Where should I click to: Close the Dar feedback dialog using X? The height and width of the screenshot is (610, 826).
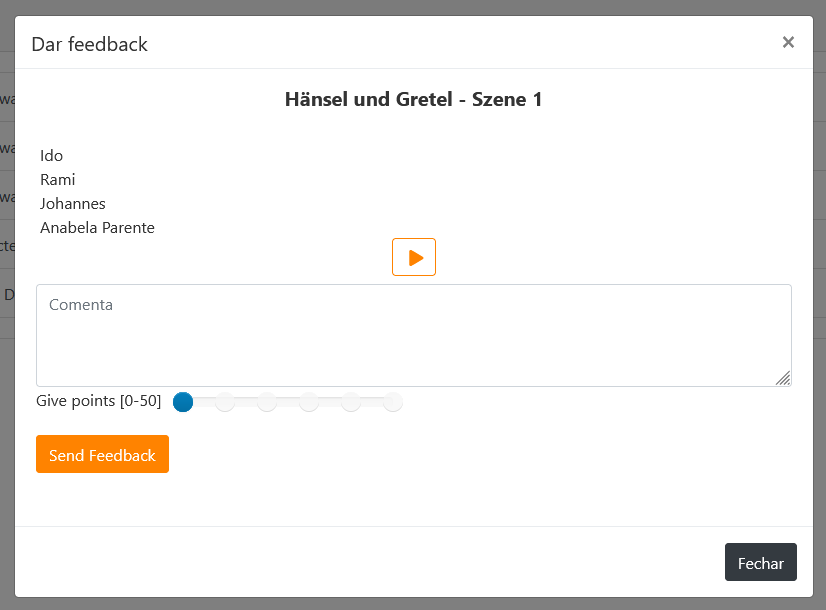tap(788, 42)
